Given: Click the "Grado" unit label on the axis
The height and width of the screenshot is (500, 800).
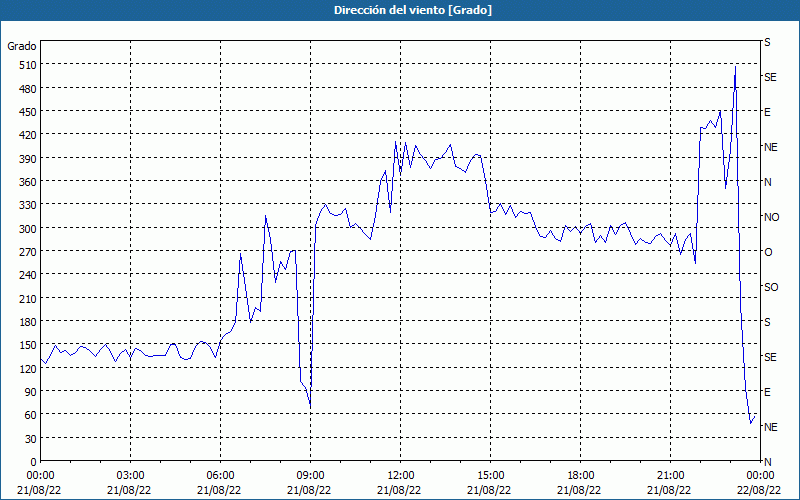Looking at the screenshot, I should coord(22,46).
